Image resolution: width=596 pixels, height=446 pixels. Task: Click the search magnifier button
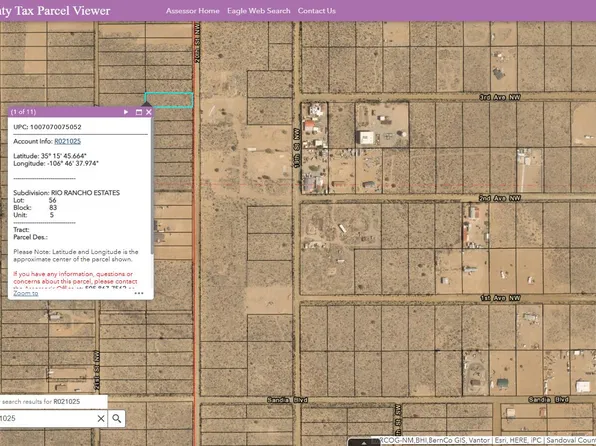tap(117, 418)
